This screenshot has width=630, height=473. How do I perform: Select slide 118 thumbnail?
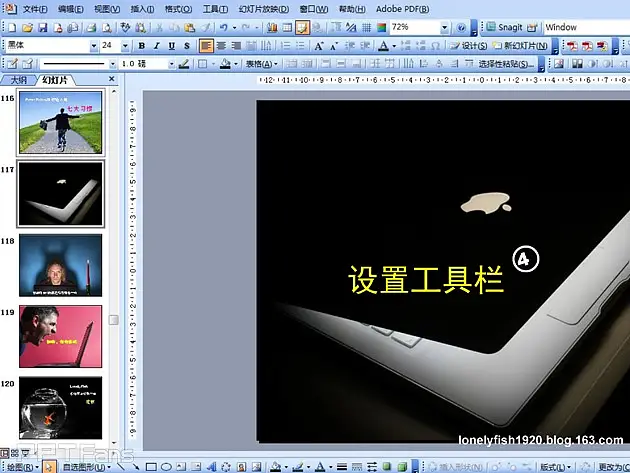60,265
